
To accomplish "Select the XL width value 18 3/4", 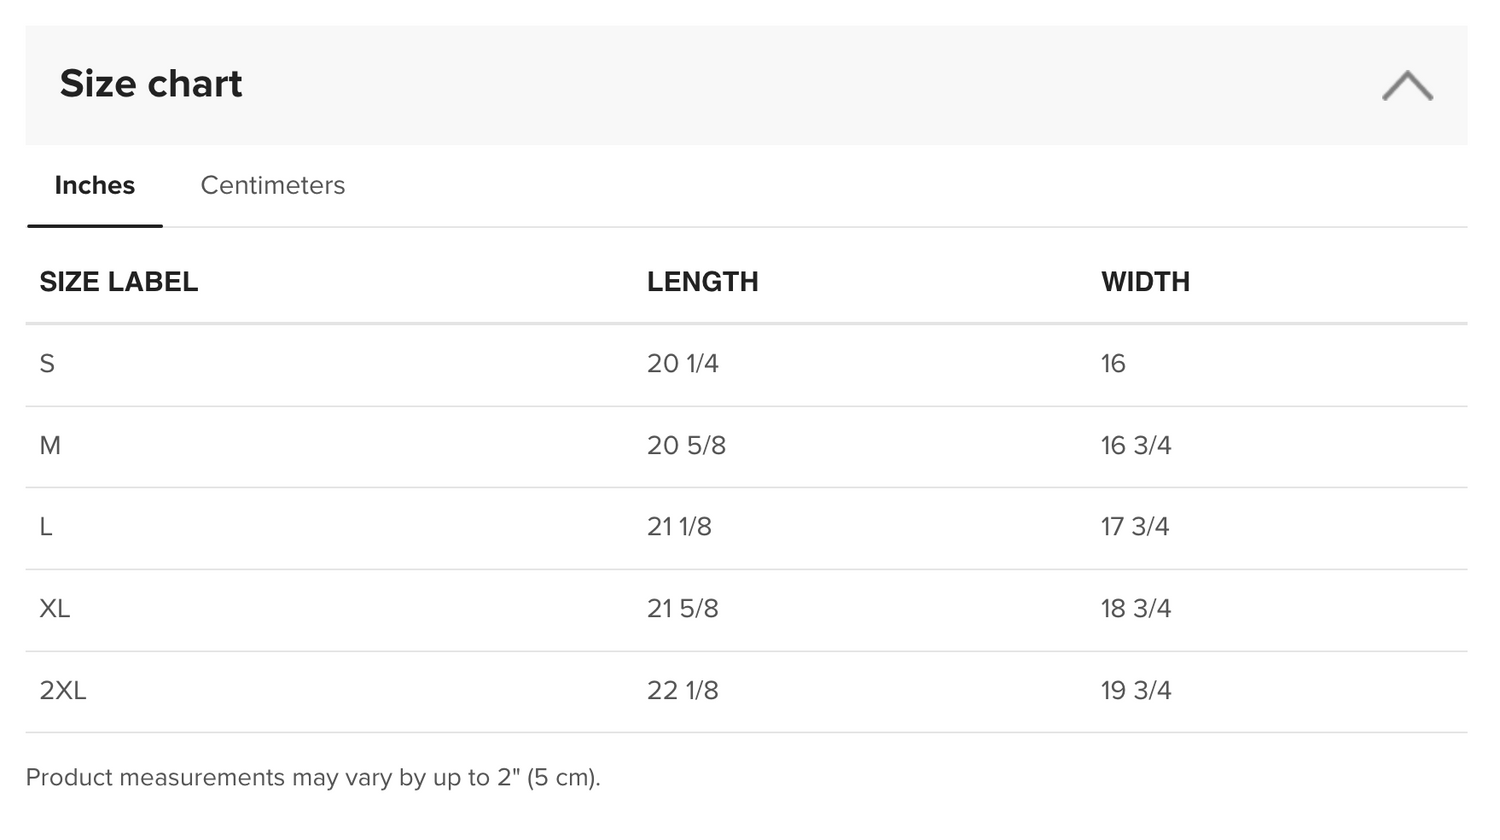I will tap(1134, 608).
